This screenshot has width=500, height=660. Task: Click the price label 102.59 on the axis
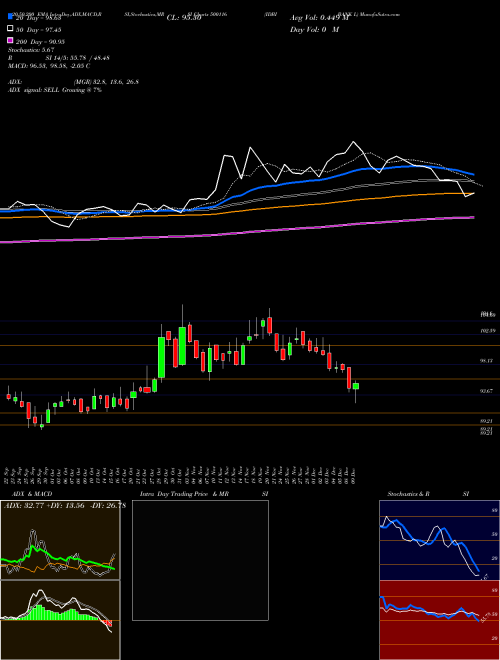[487, 331]
